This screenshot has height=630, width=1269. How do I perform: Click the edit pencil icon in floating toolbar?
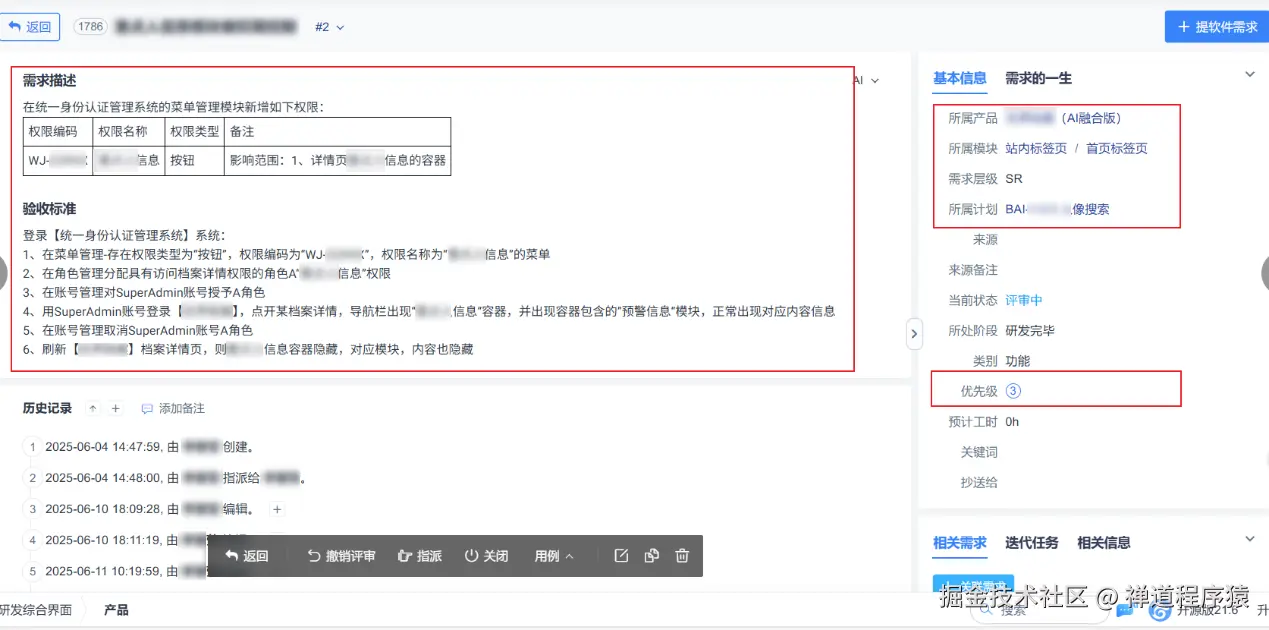[622, 555]
